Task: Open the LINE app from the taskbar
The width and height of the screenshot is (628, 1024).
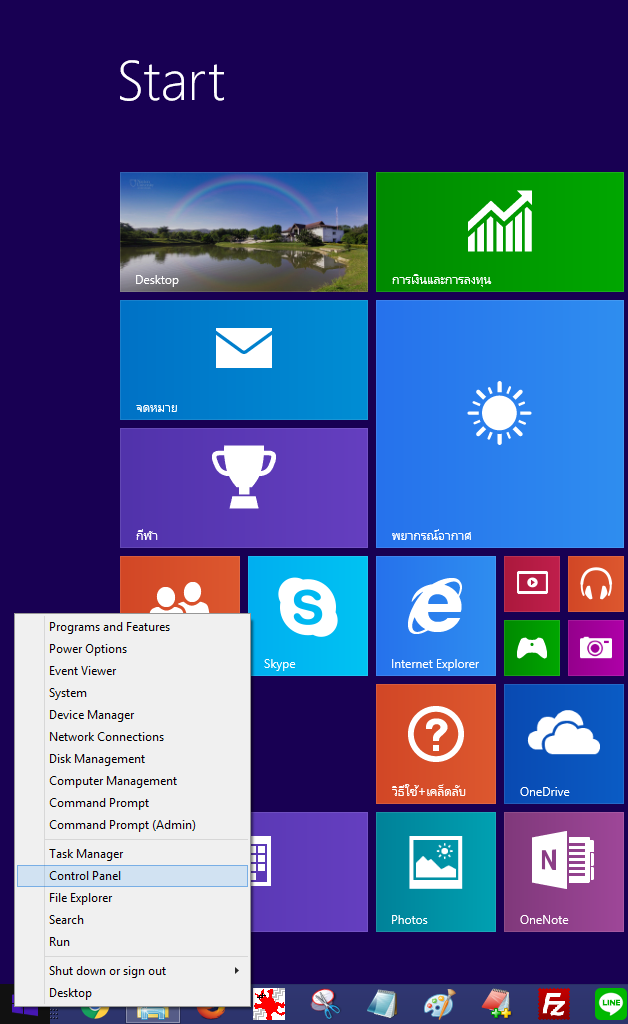Action: pos(610,1004)
